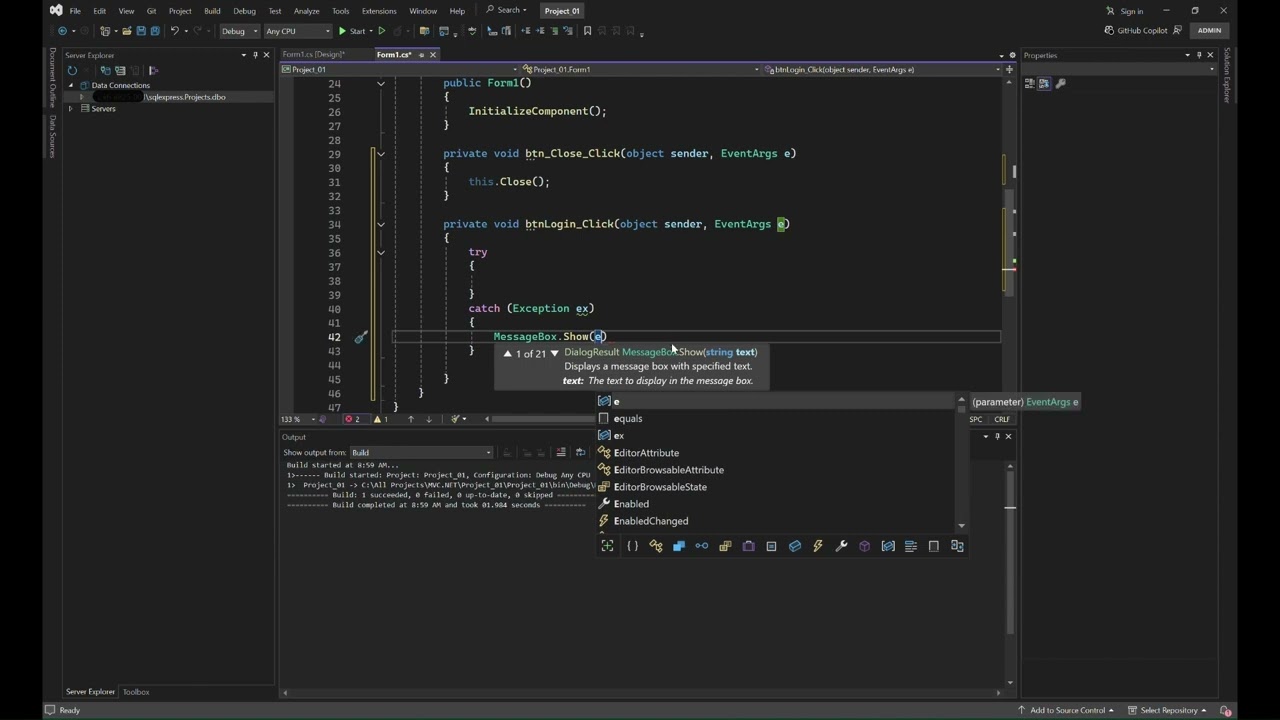Click the Open File folder toolbar icon
Screen dimensions: 1280x720
coord(127,31)
